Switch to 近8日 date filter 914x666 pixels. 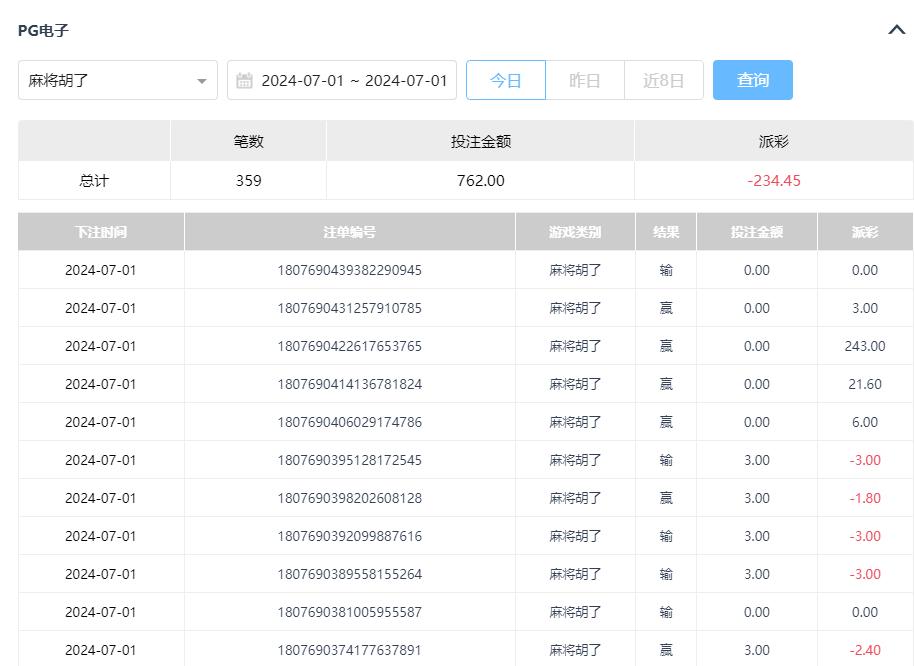[664, 80]
